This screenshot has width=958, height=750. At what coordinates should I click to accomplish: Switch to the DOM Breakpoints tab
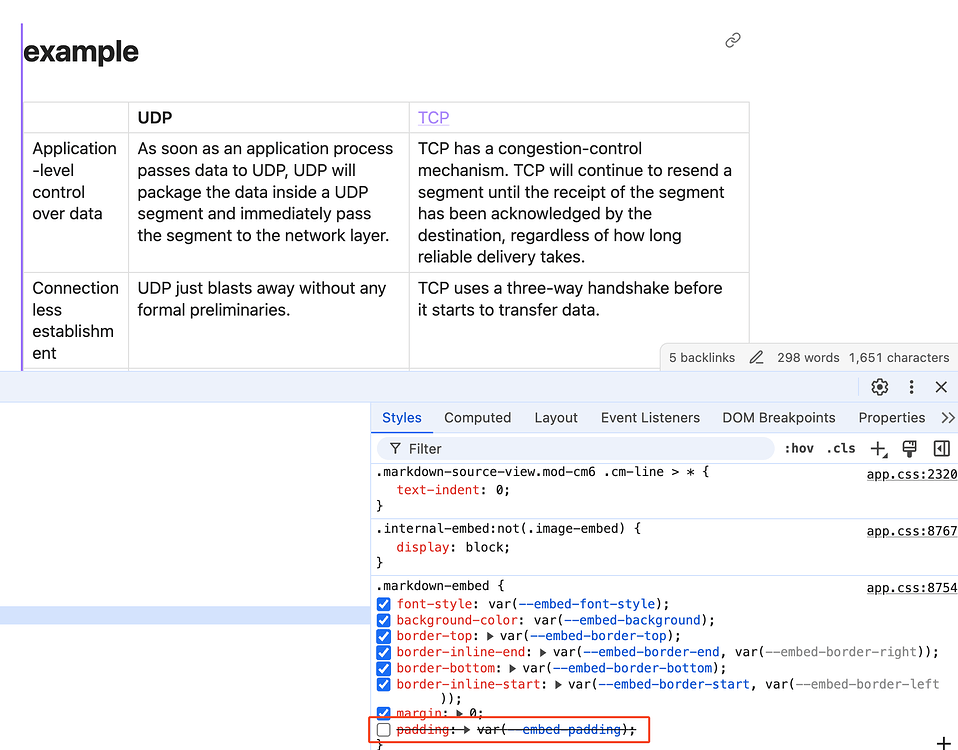[778, 418]
